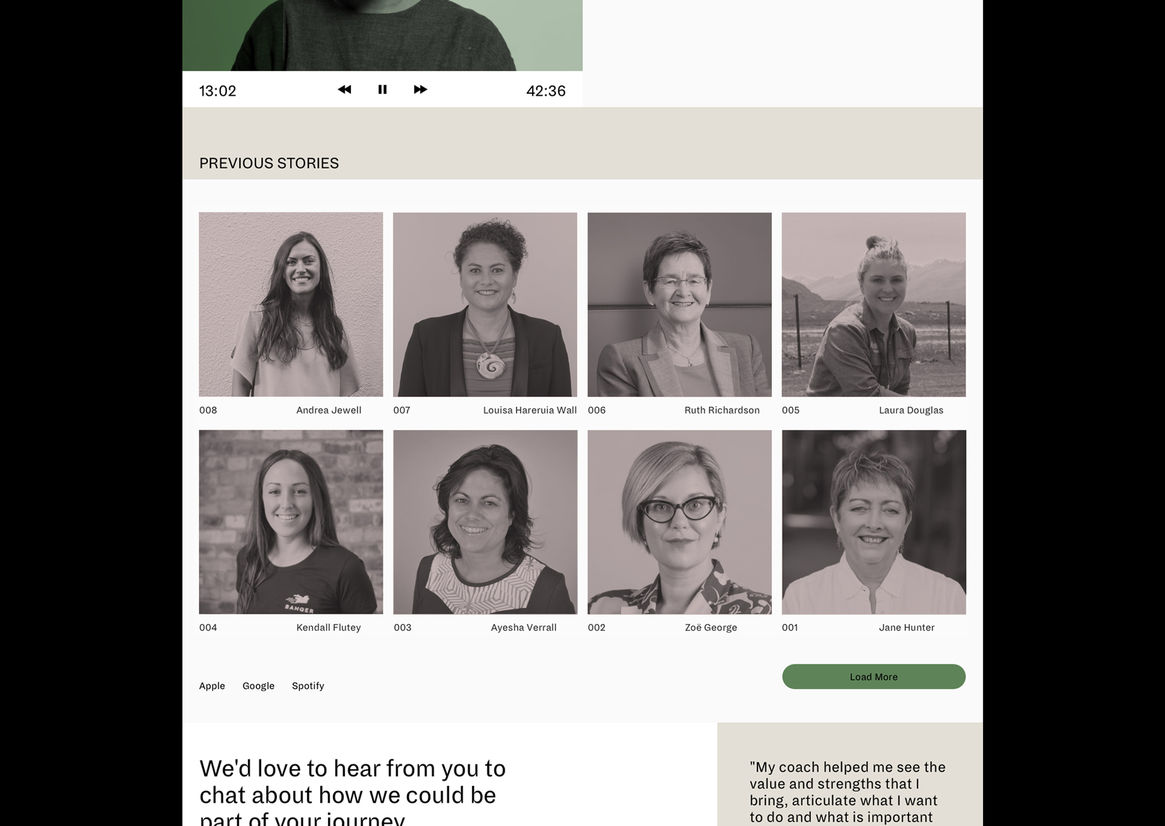Click the Load More button
This screenshot has width=1165, height=826.
coord(874,677)
